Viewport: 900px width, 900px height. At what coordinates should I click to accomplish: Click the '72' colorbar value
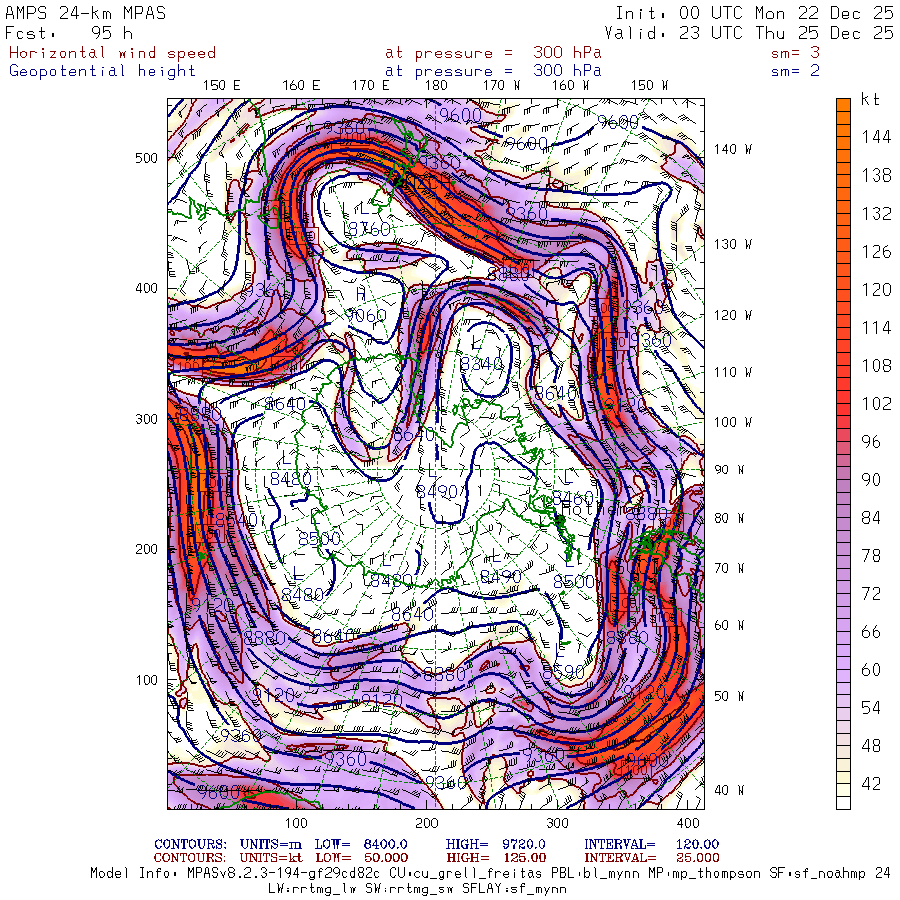tap(871, 594)
